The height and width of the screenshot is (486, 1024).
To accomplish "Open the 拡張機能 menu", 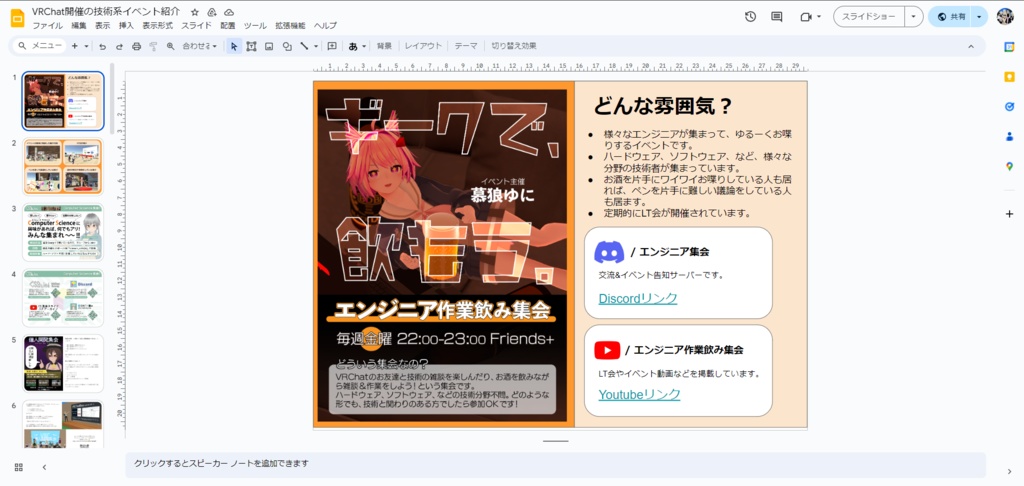I will click(290, 26).
